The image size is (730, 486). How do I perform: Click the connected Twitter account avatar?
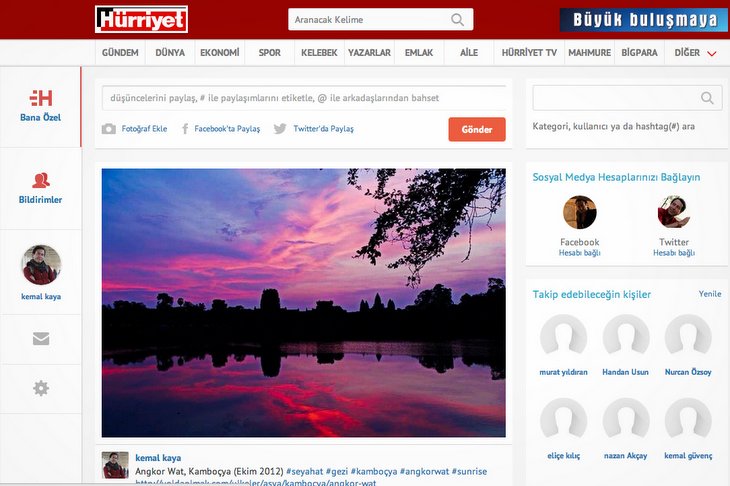pyautogui.click(x=673, y=212)
